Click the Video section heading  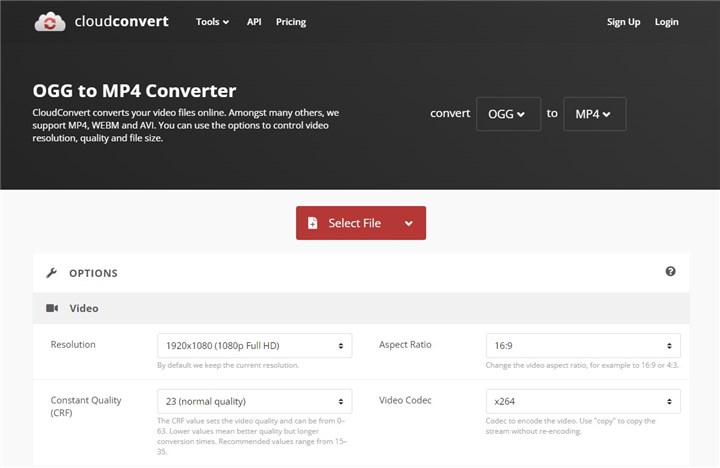84,308
